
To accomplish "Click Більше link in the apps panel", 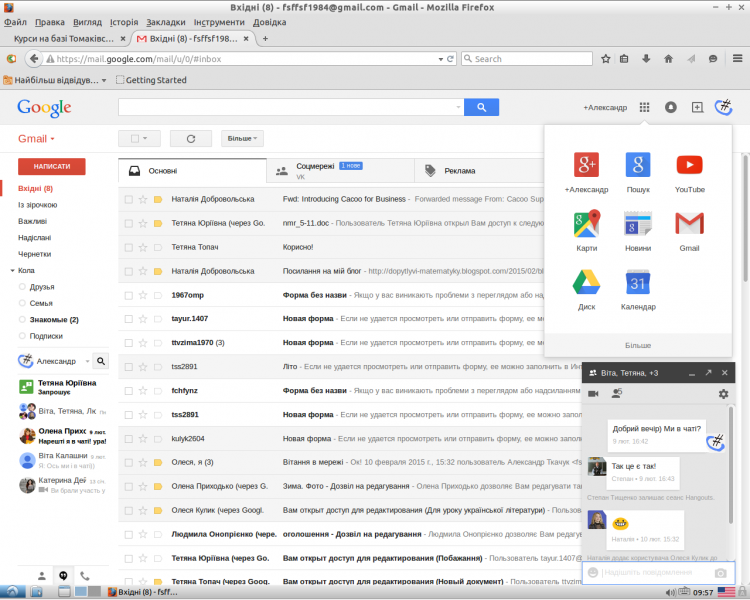I will pos(638,345).
